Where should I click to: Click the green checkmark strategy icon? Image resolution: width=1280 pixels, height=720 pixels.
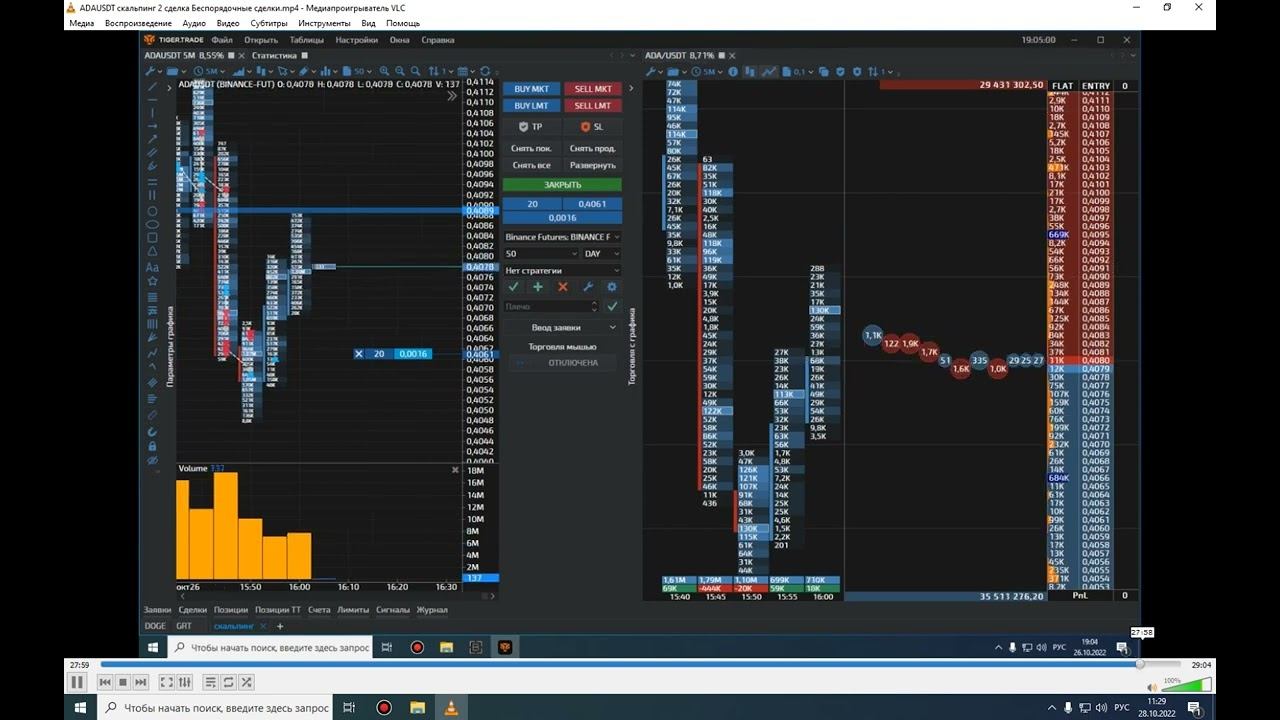[513, 287]
